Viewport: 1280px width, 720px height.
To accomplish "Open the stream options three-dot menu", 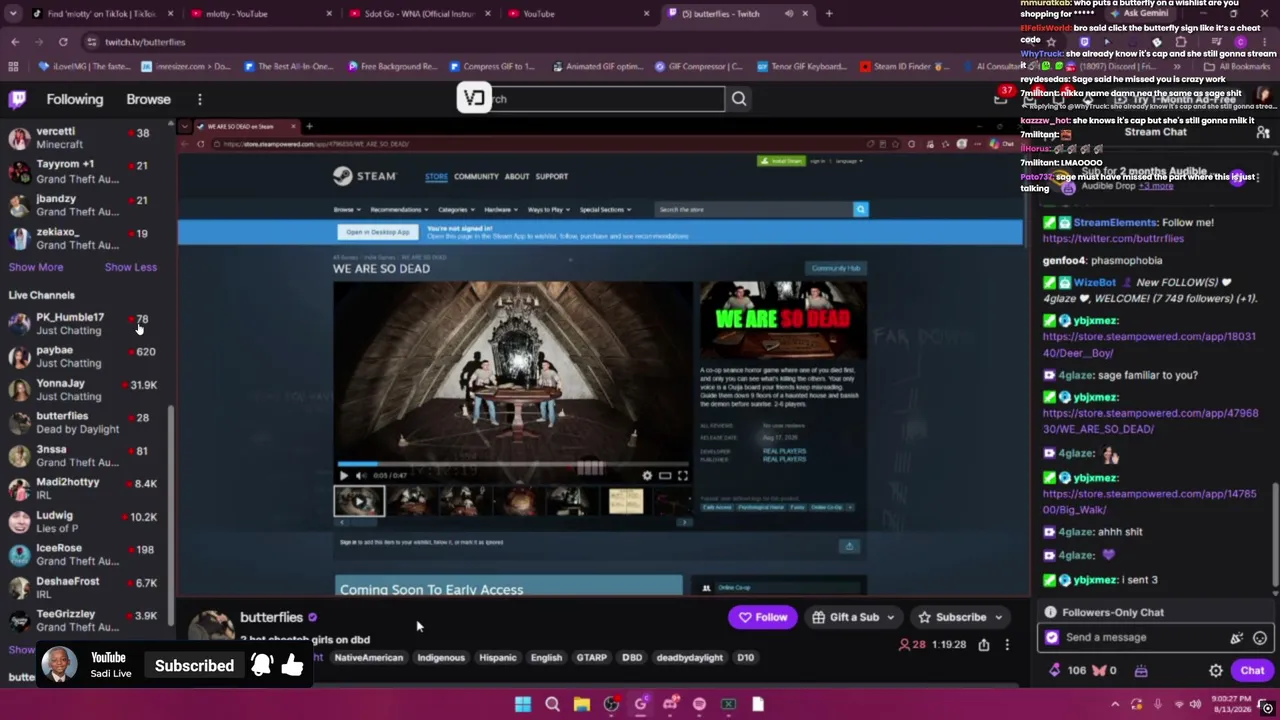I will click(x=1007, y=645).
